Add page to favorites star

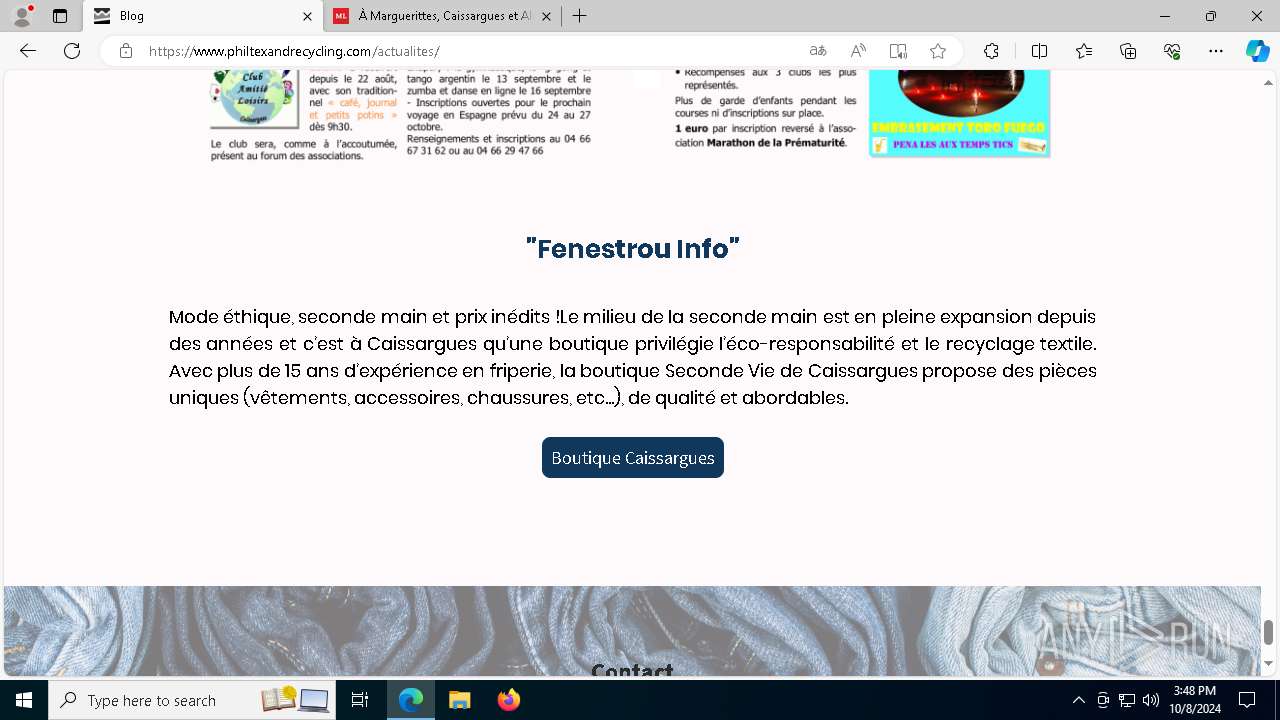[x=938, y=51]
